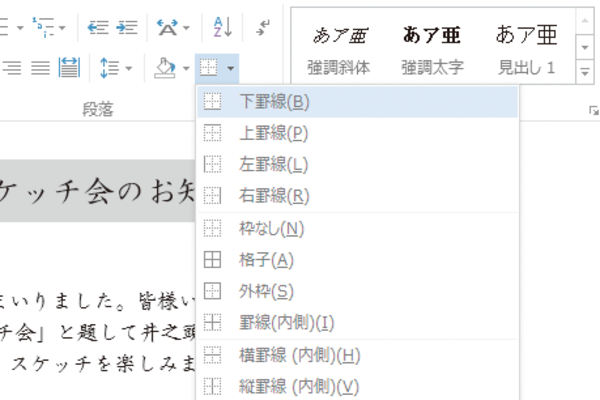Screen dimensions: 600x400
Task: Select 格子(A) all borders option
Action: pyautogui.click(x=357, y=260)
